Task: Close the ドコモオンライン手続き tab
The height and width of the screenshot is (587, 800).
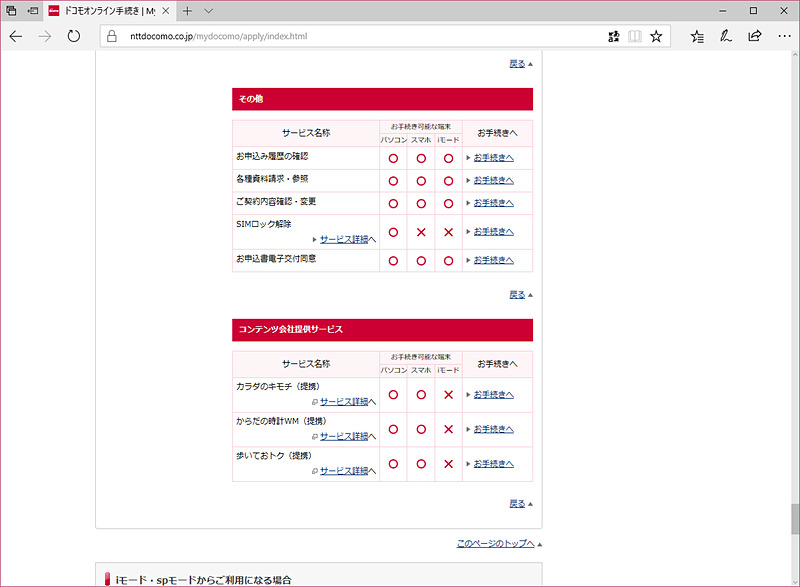Action: click(166, 11)
